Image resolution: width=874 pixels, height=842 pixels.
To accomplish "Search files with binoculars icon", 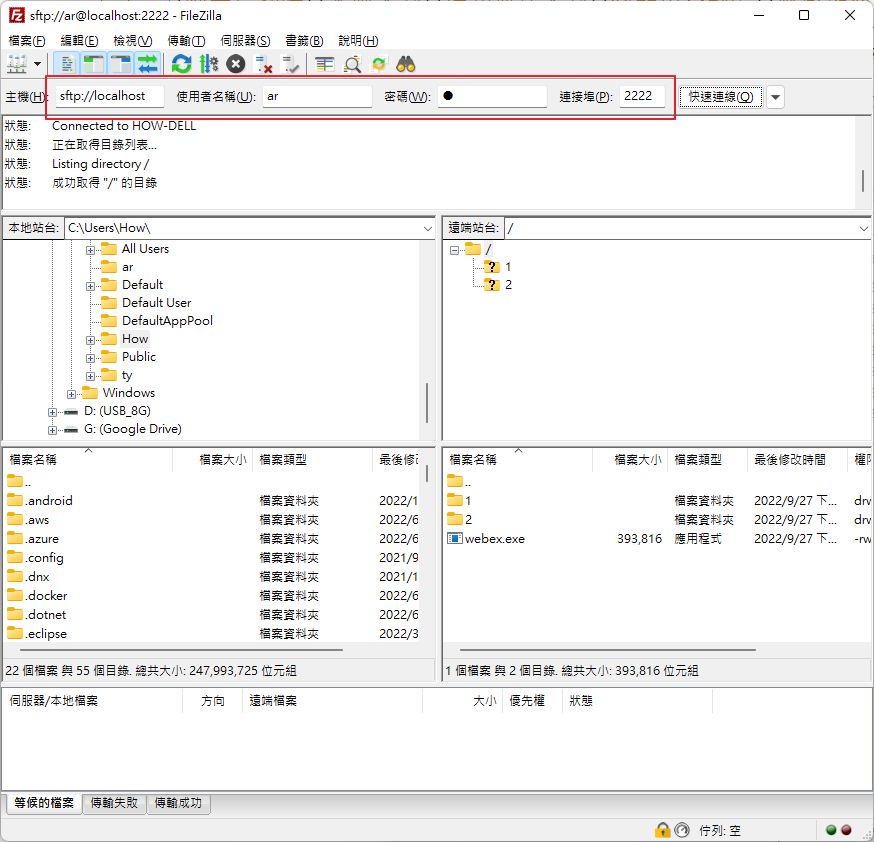I will click(406, 65).
